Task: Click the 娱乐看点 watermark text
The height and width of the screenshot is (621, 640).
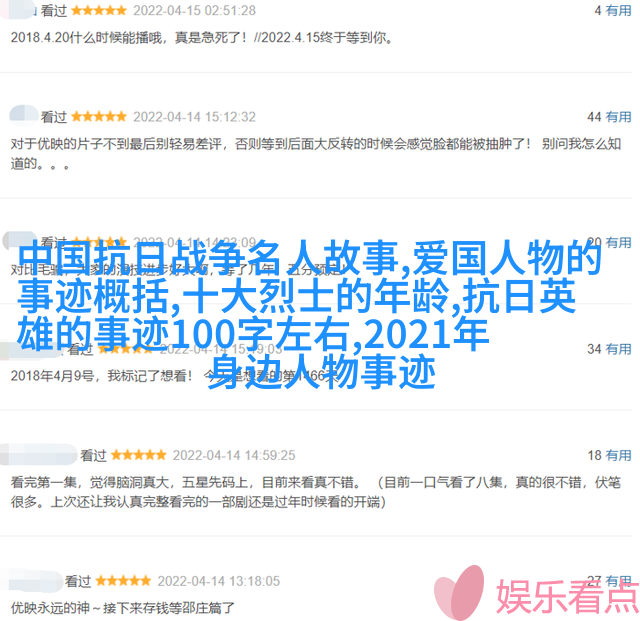Action: click(x=567, y=596)
